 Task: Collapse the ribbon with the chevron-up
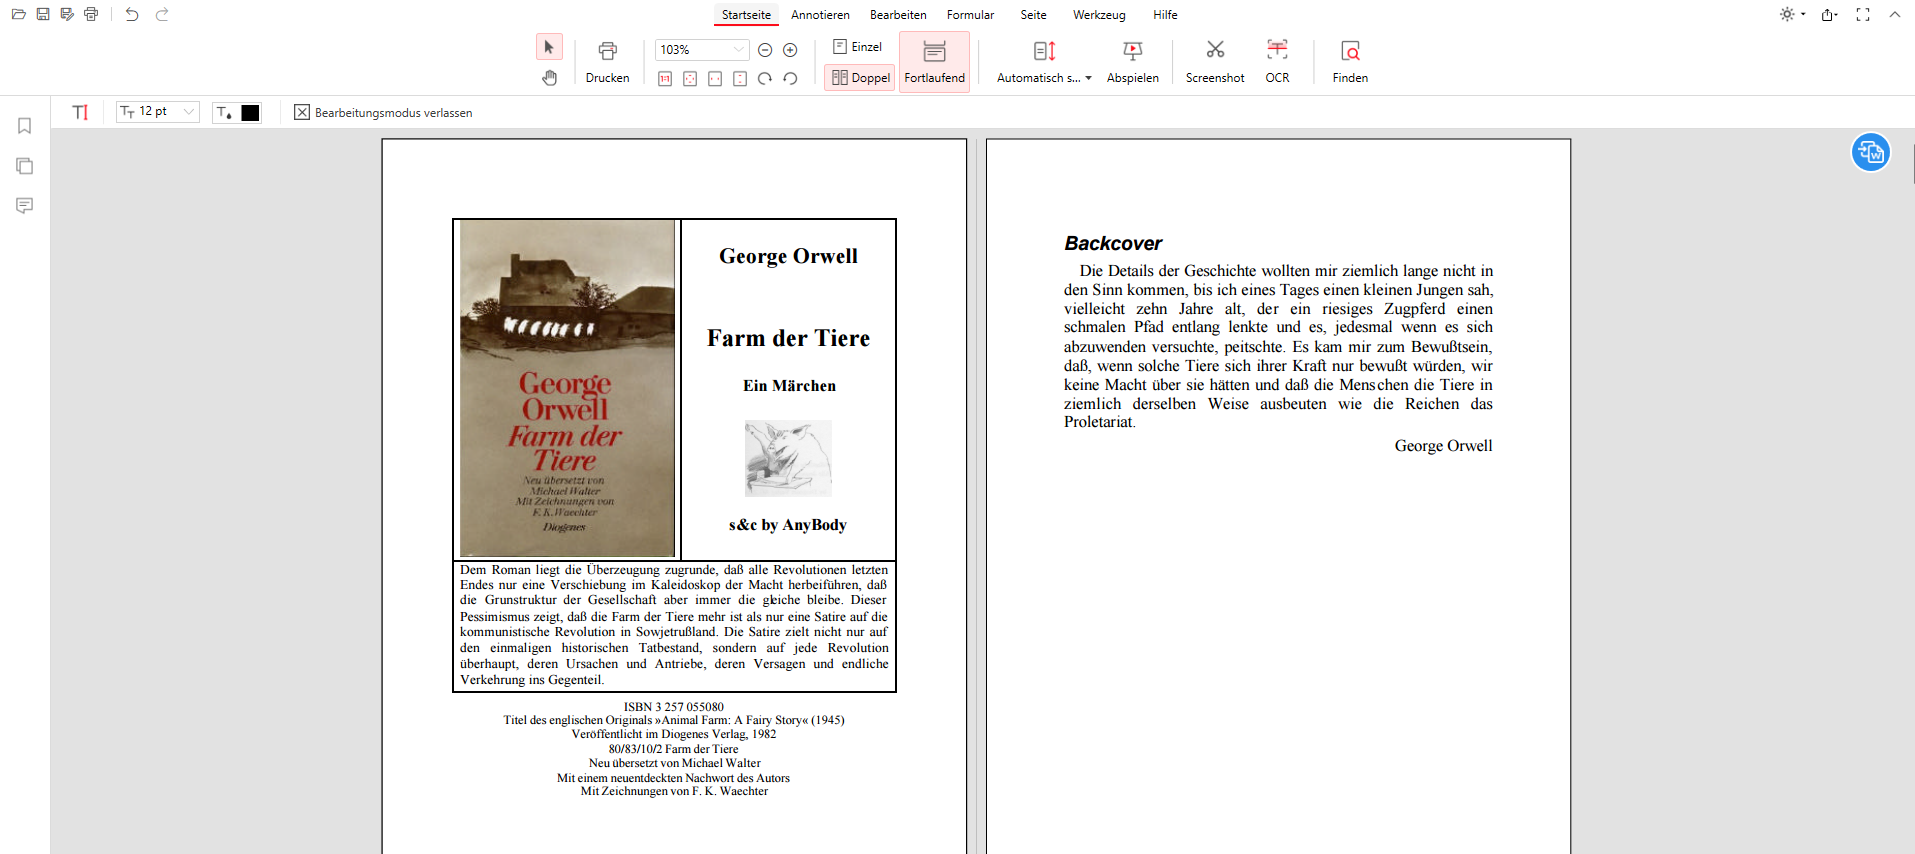coord(1895,15)
